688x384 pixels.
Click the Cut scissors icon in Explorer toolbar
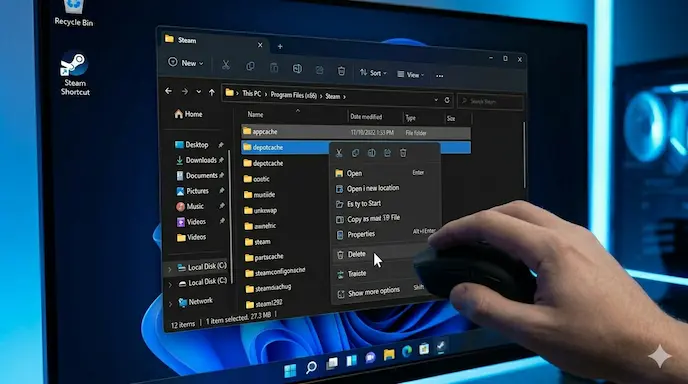pos(226,65)
